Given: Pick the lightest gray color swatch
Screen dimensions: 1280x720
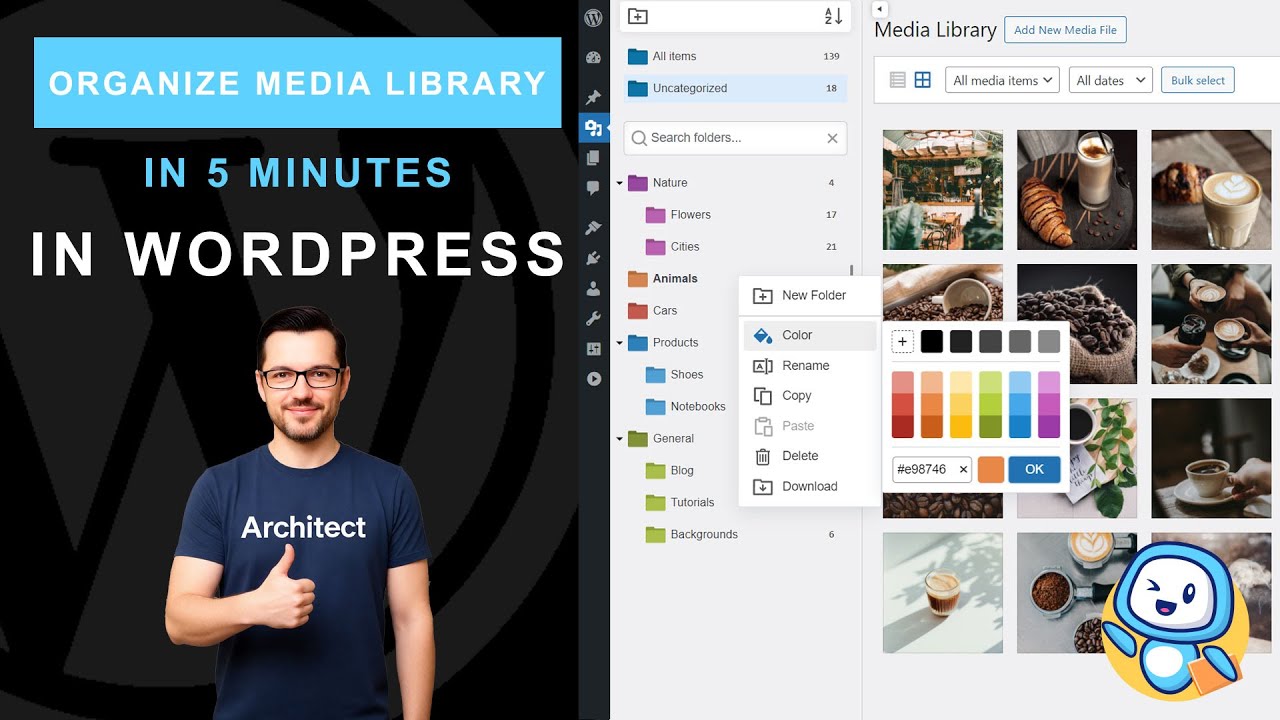Looking at the screenshot, I should (1049, 342).
